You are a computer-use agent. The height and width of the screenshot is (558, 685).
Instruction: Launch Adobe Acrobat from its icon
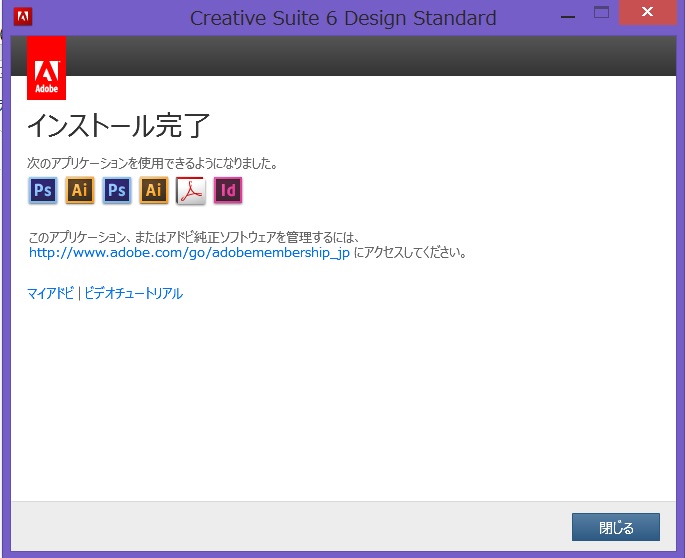tap(191, 190)
